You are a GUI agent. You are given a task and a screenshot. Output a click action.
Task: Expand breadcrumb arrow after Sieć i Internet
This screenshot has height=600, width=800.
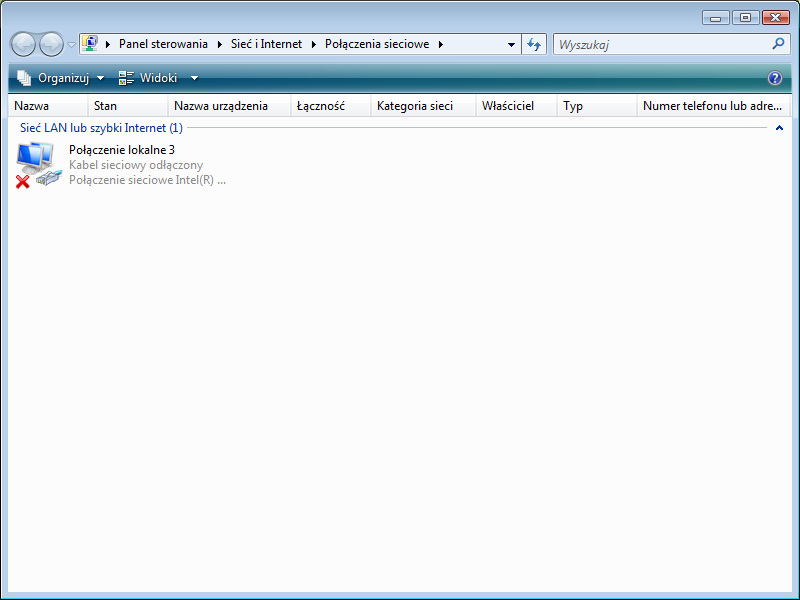click(313, 44)
